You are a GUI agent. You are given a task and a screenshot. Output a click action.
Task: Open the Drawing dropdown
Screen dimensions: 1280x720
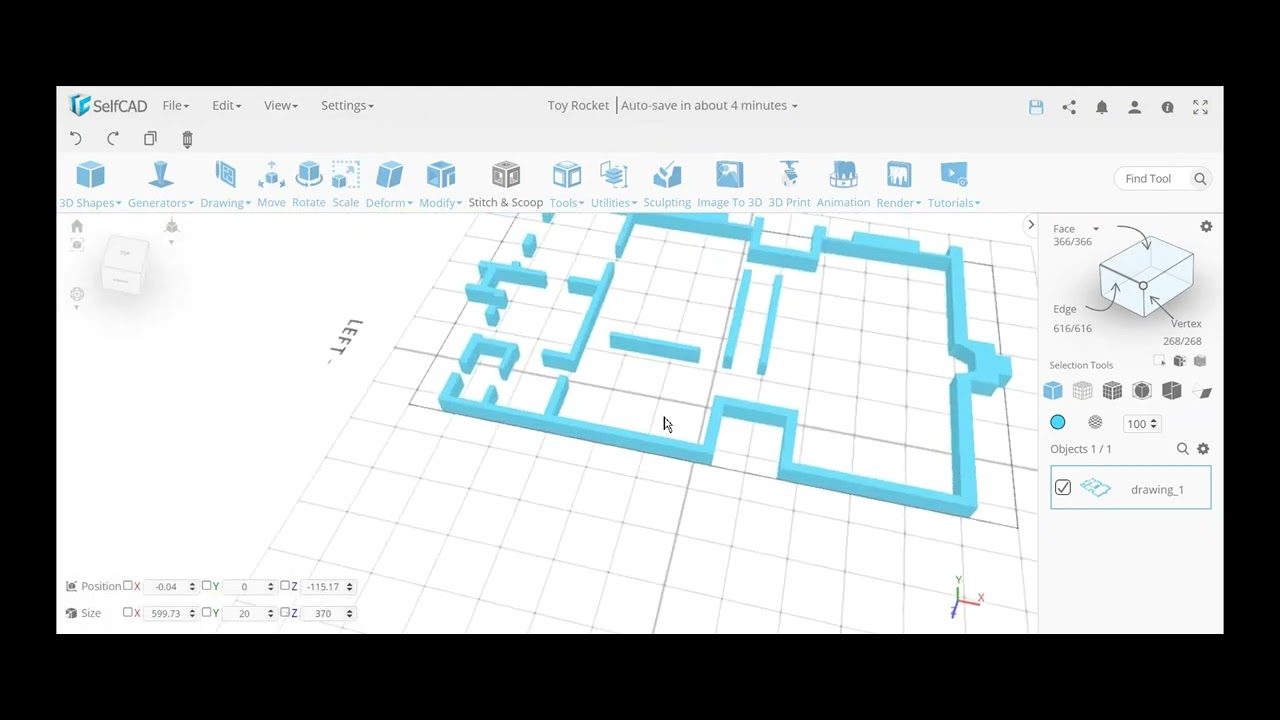[x=225, y=185]
